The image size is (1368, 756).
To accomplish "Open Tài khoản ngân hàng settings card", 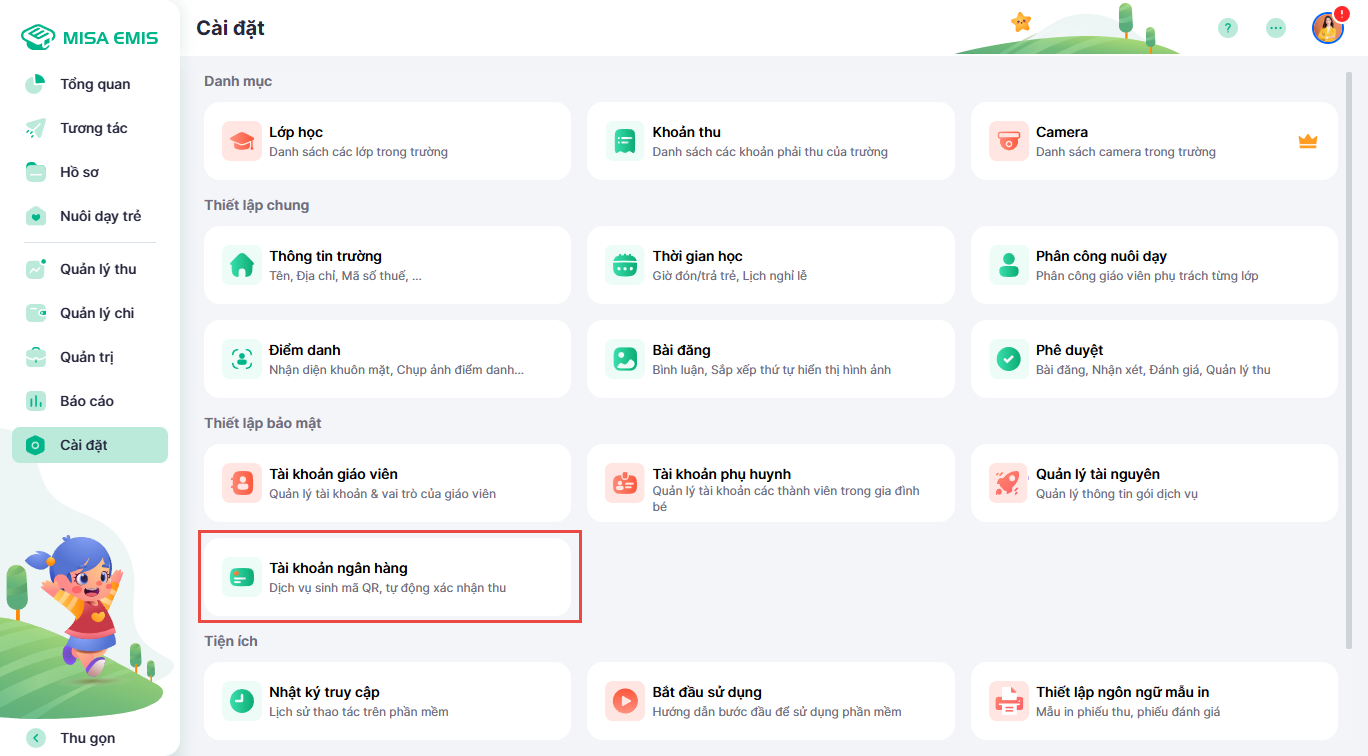I will (388, 577).
